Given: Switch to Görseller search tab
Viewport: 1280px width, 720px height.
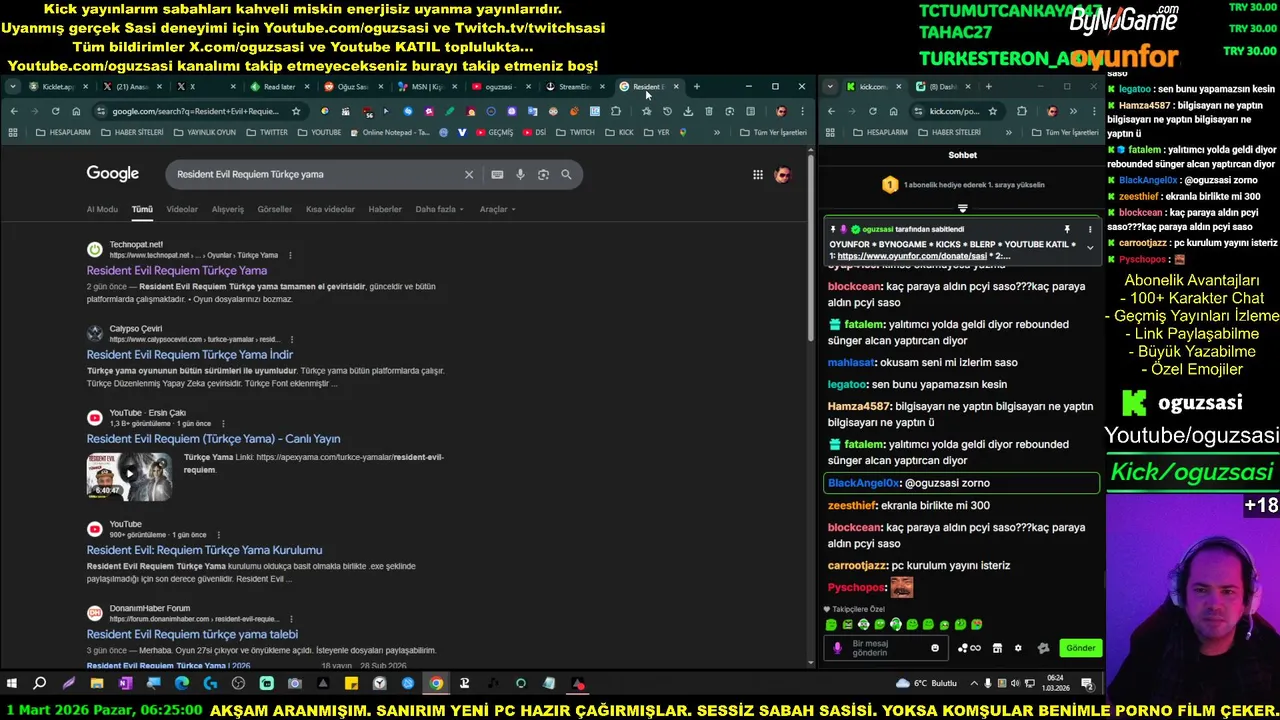Looking at the screenshot, I should (x=275, y=209).
